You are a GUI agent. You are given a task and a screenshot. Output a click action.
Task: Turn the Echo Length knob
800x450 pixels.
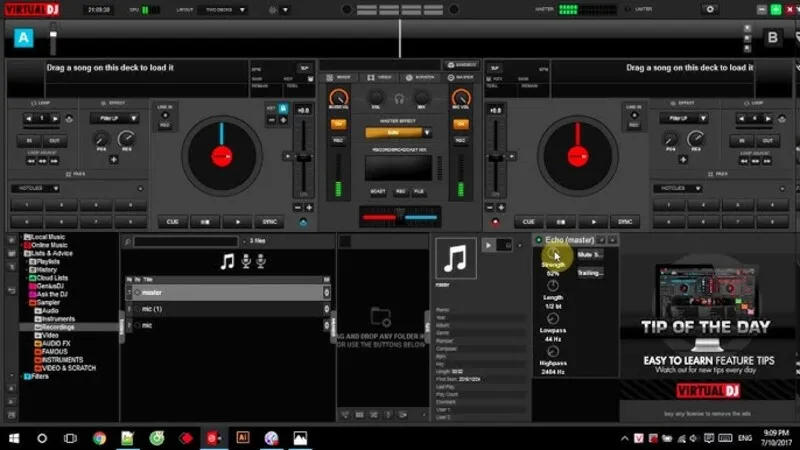553,286
